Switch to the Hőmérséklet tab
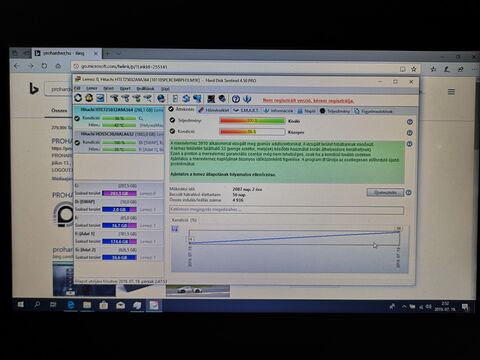 coord(214,110)
